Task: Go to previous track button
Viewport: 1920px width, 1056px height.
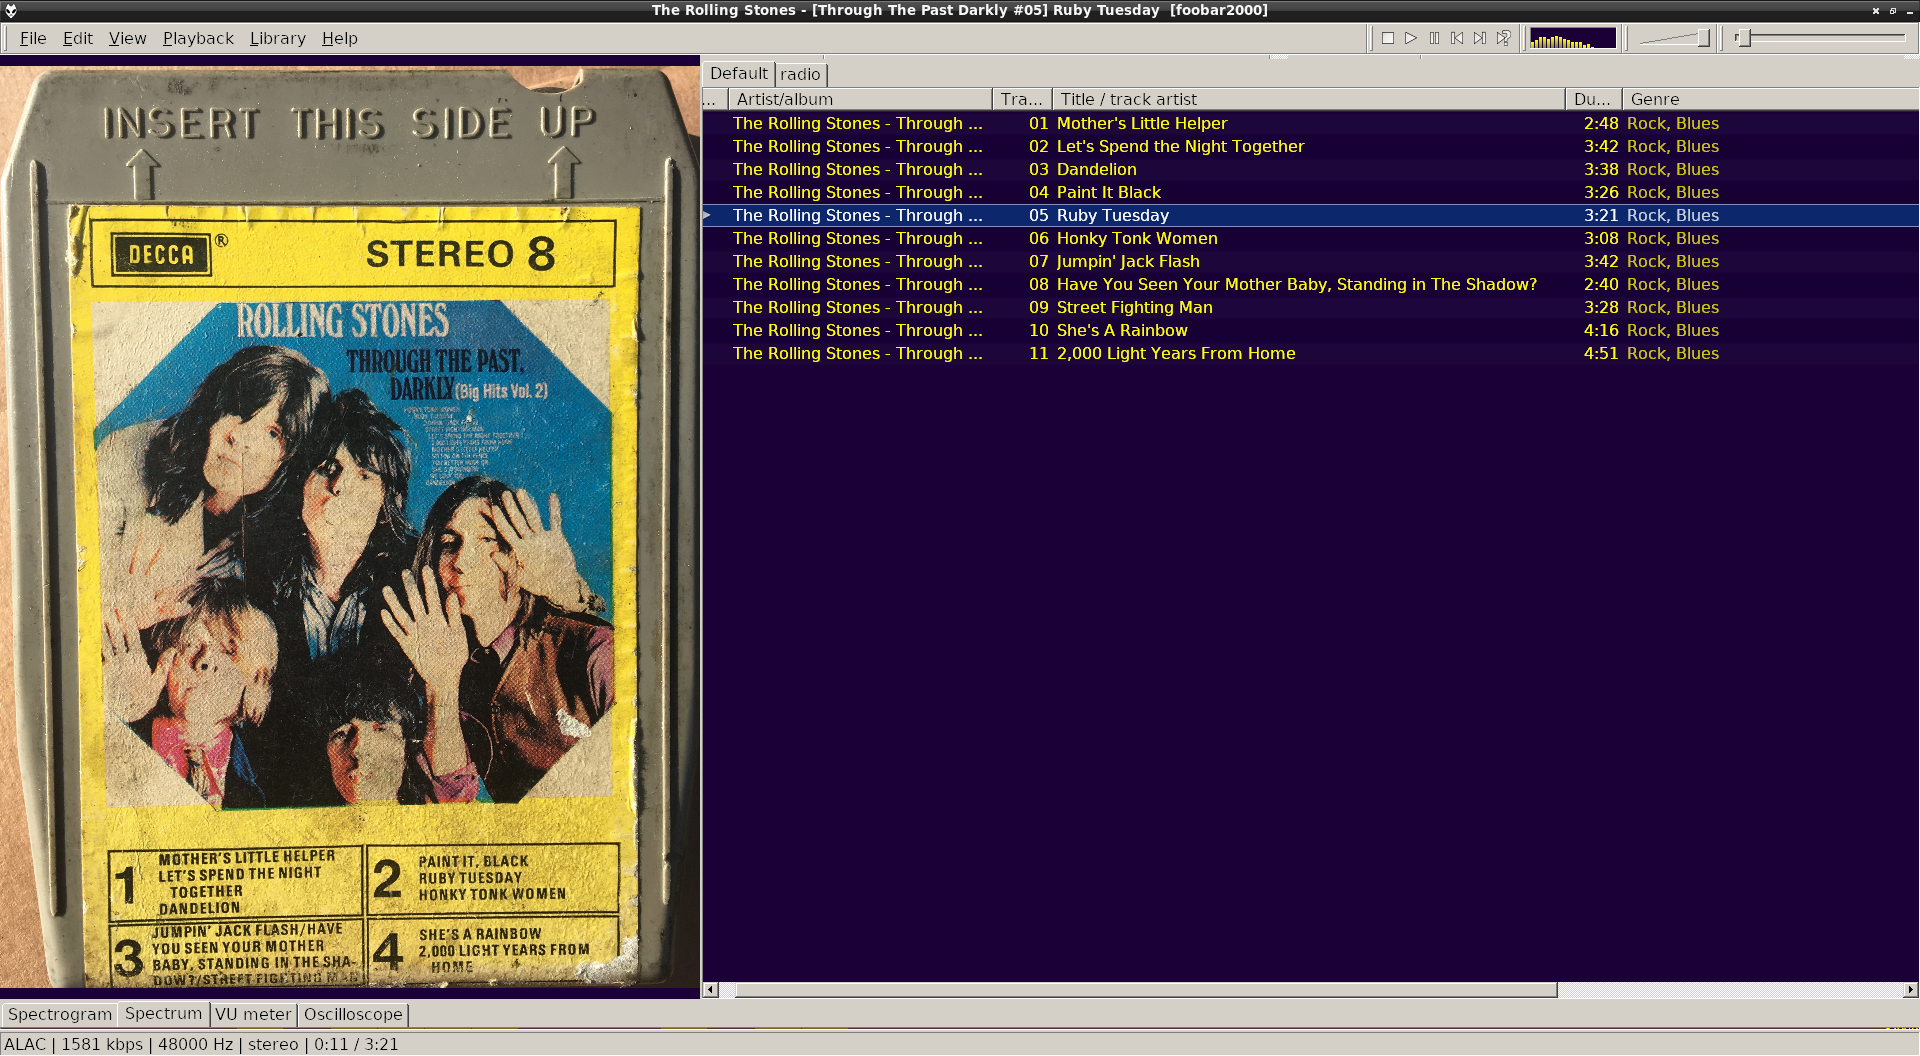Action: coord(1457,38)
